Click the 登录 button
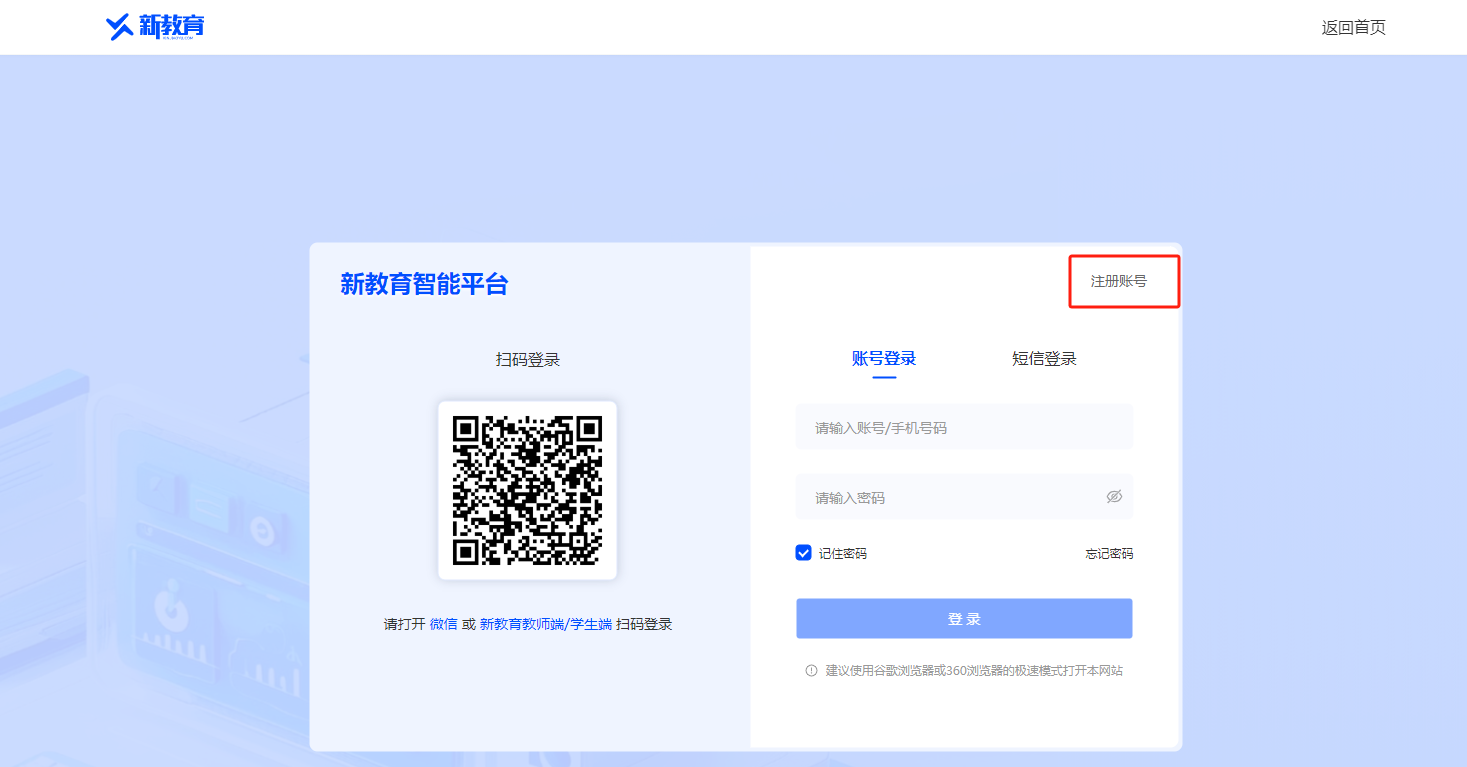 pyautogui.click(x=964, y=618)
